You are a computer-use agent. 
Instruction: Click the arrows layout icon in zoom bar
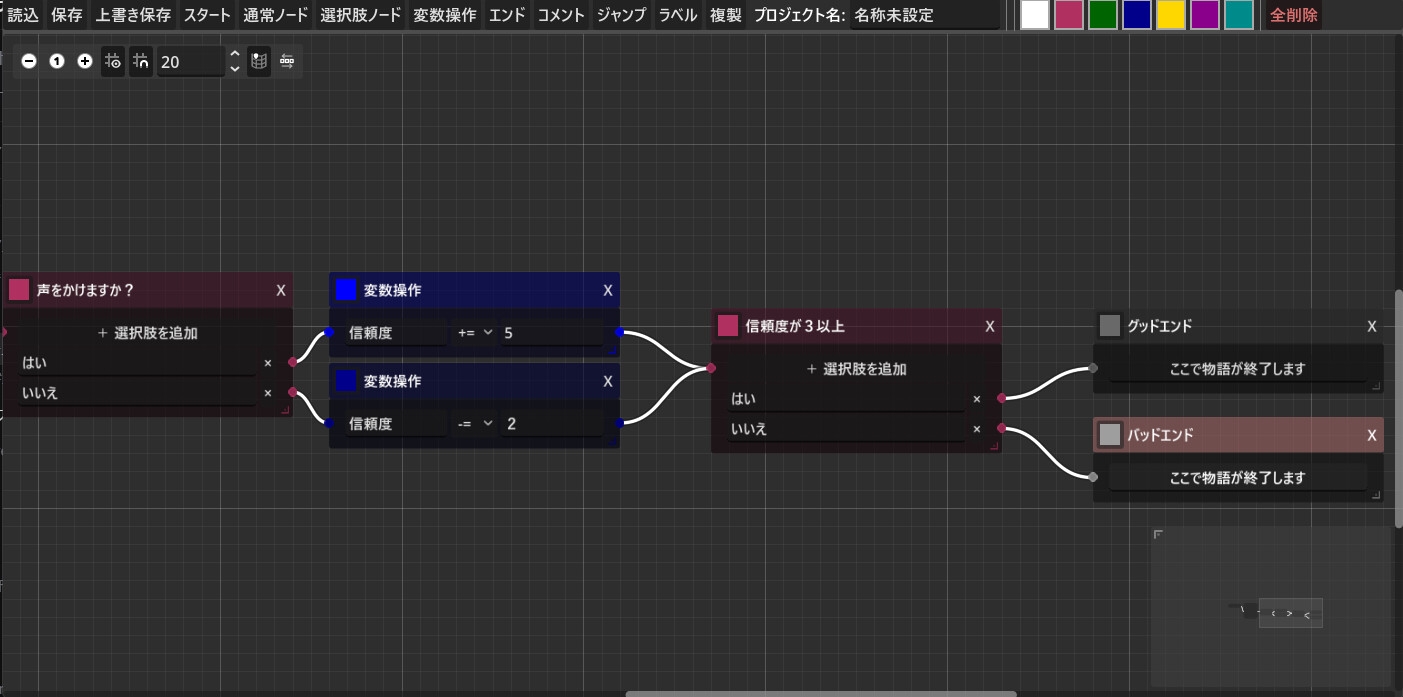pyautogui.click(x=287, y=61)
